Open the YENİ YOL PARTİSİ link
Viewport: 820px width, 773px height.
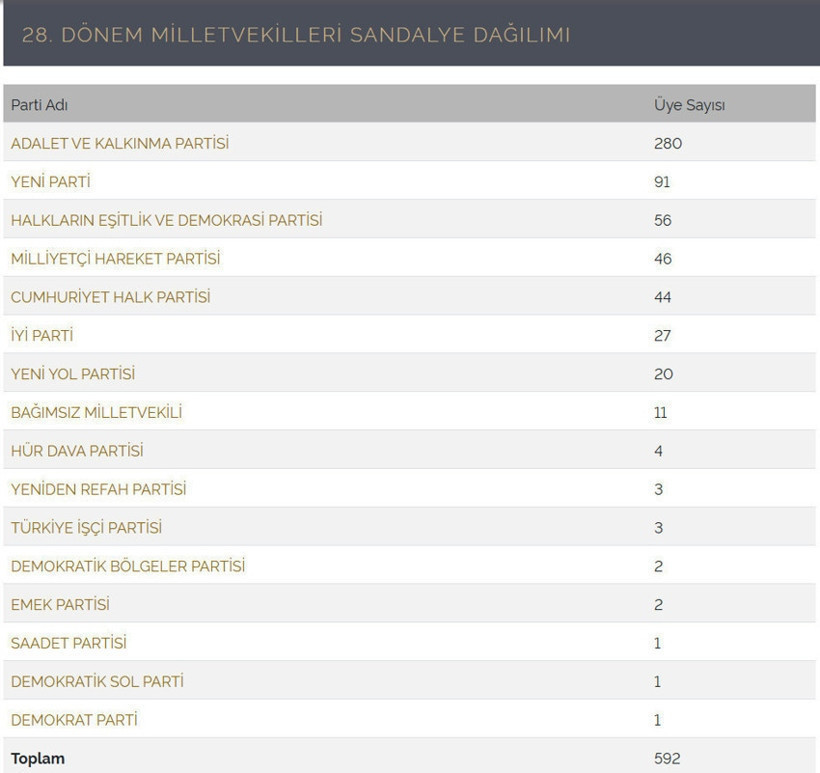click(73, 374)
